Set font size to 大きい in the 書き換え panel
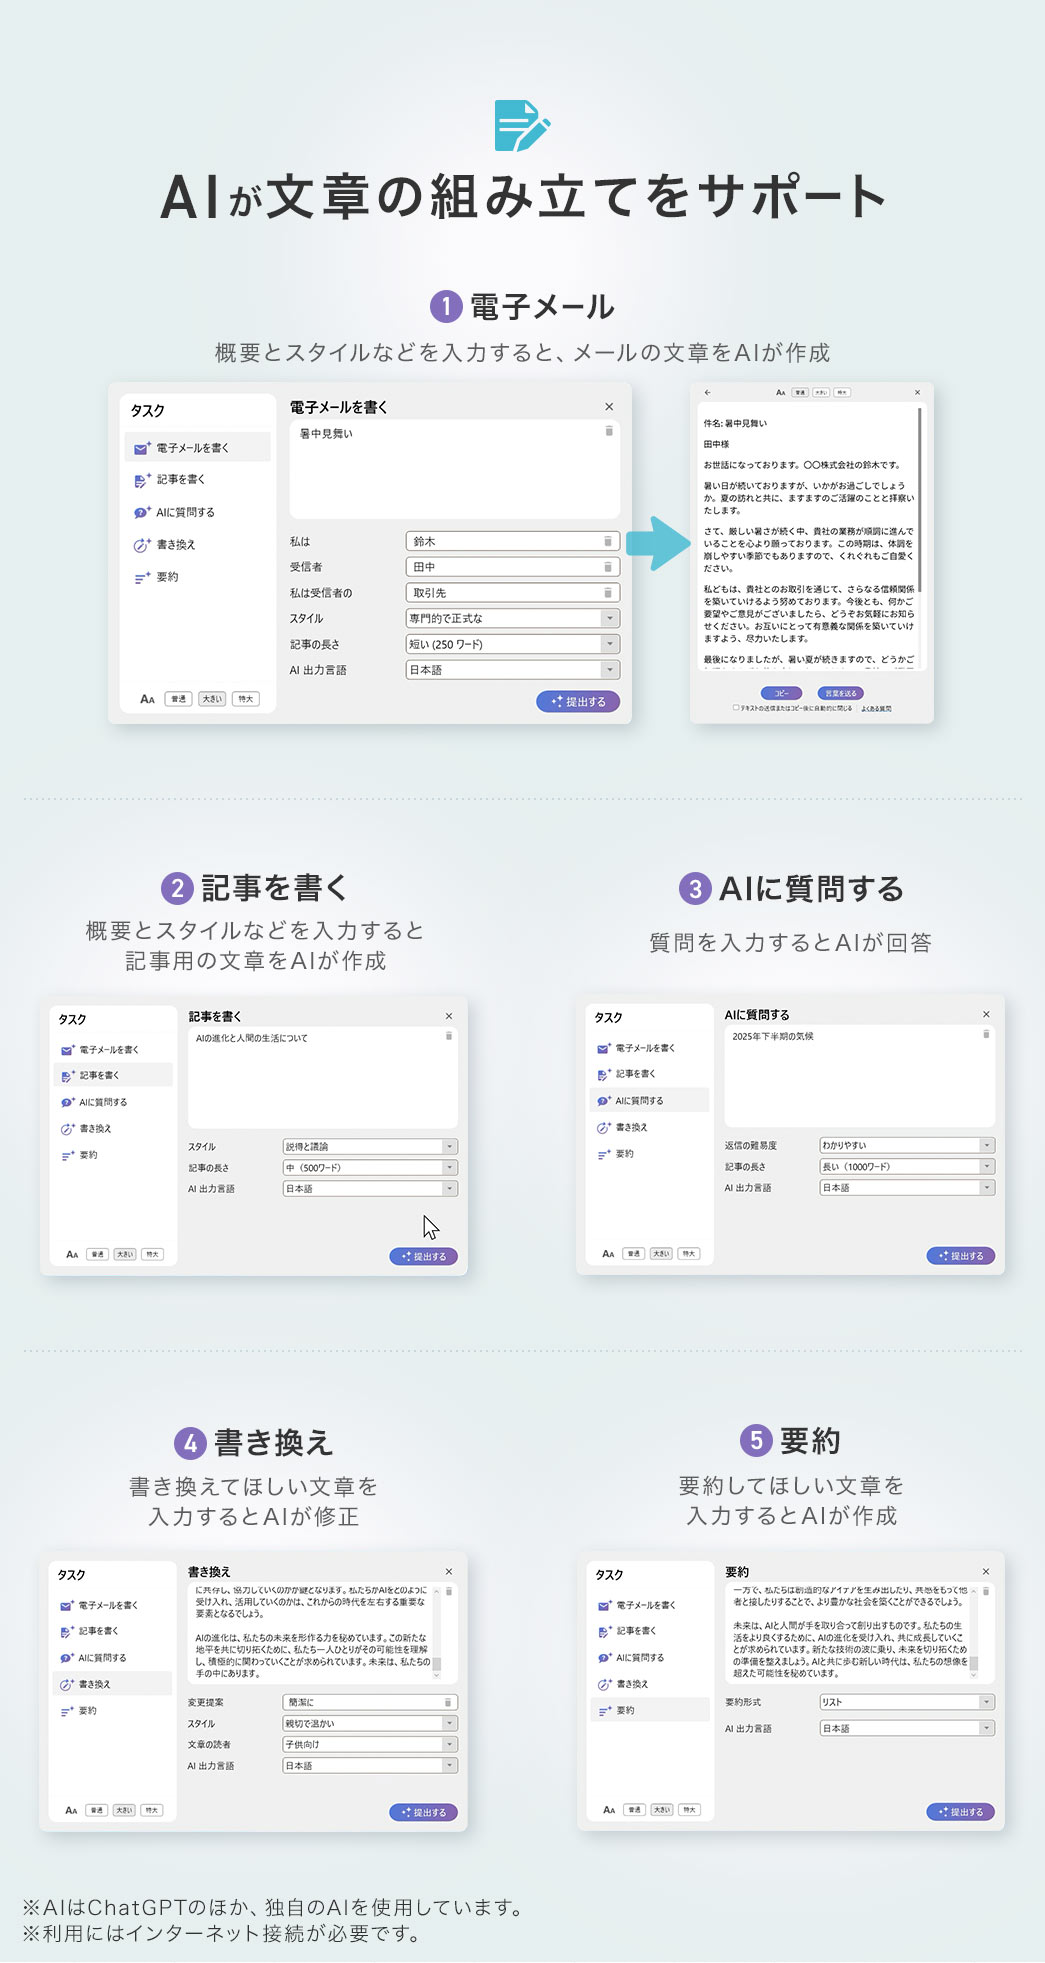The width and height of the screenshot is (1045, 1963). tap(124, 1810)
